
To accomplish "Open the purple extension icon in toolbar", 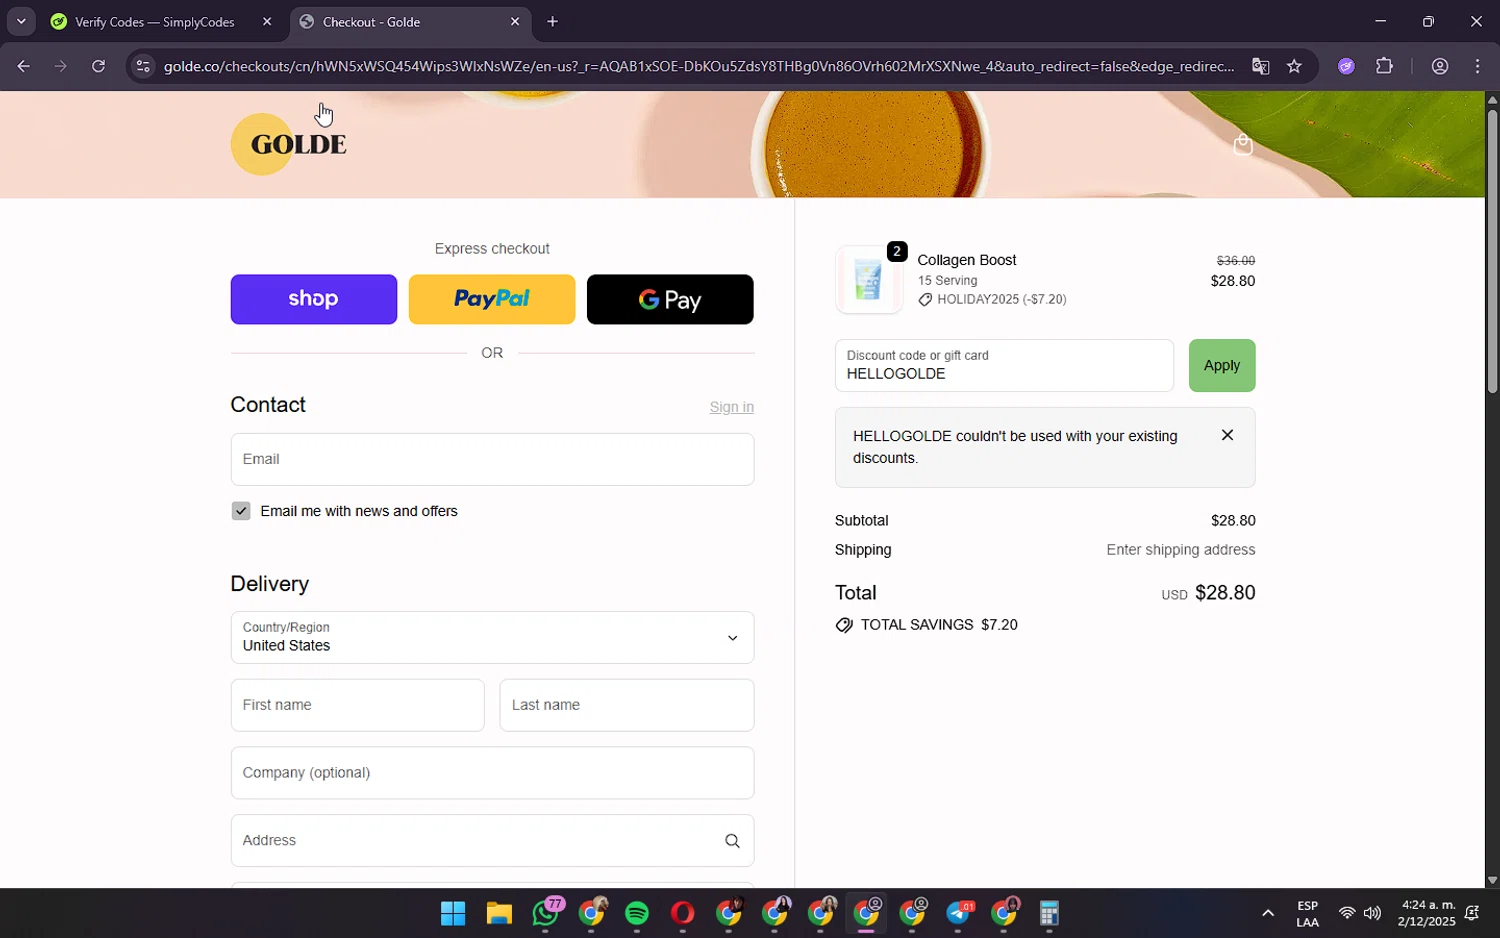I will point(1346,67).
